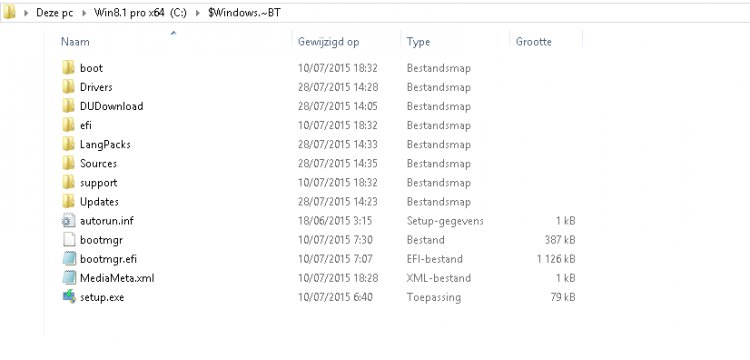Viewport: 750px width, 360px height.
Task: Open the arrow before Deze pc
Action: [26, 13]
